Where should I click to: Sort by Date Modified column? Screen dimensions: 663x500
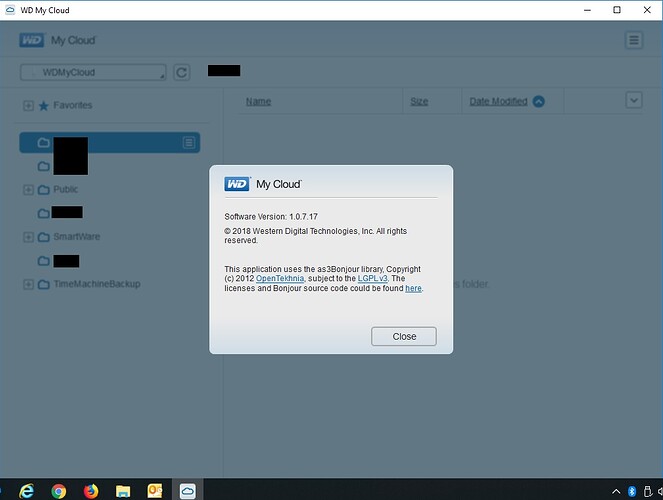pos(498,101)
